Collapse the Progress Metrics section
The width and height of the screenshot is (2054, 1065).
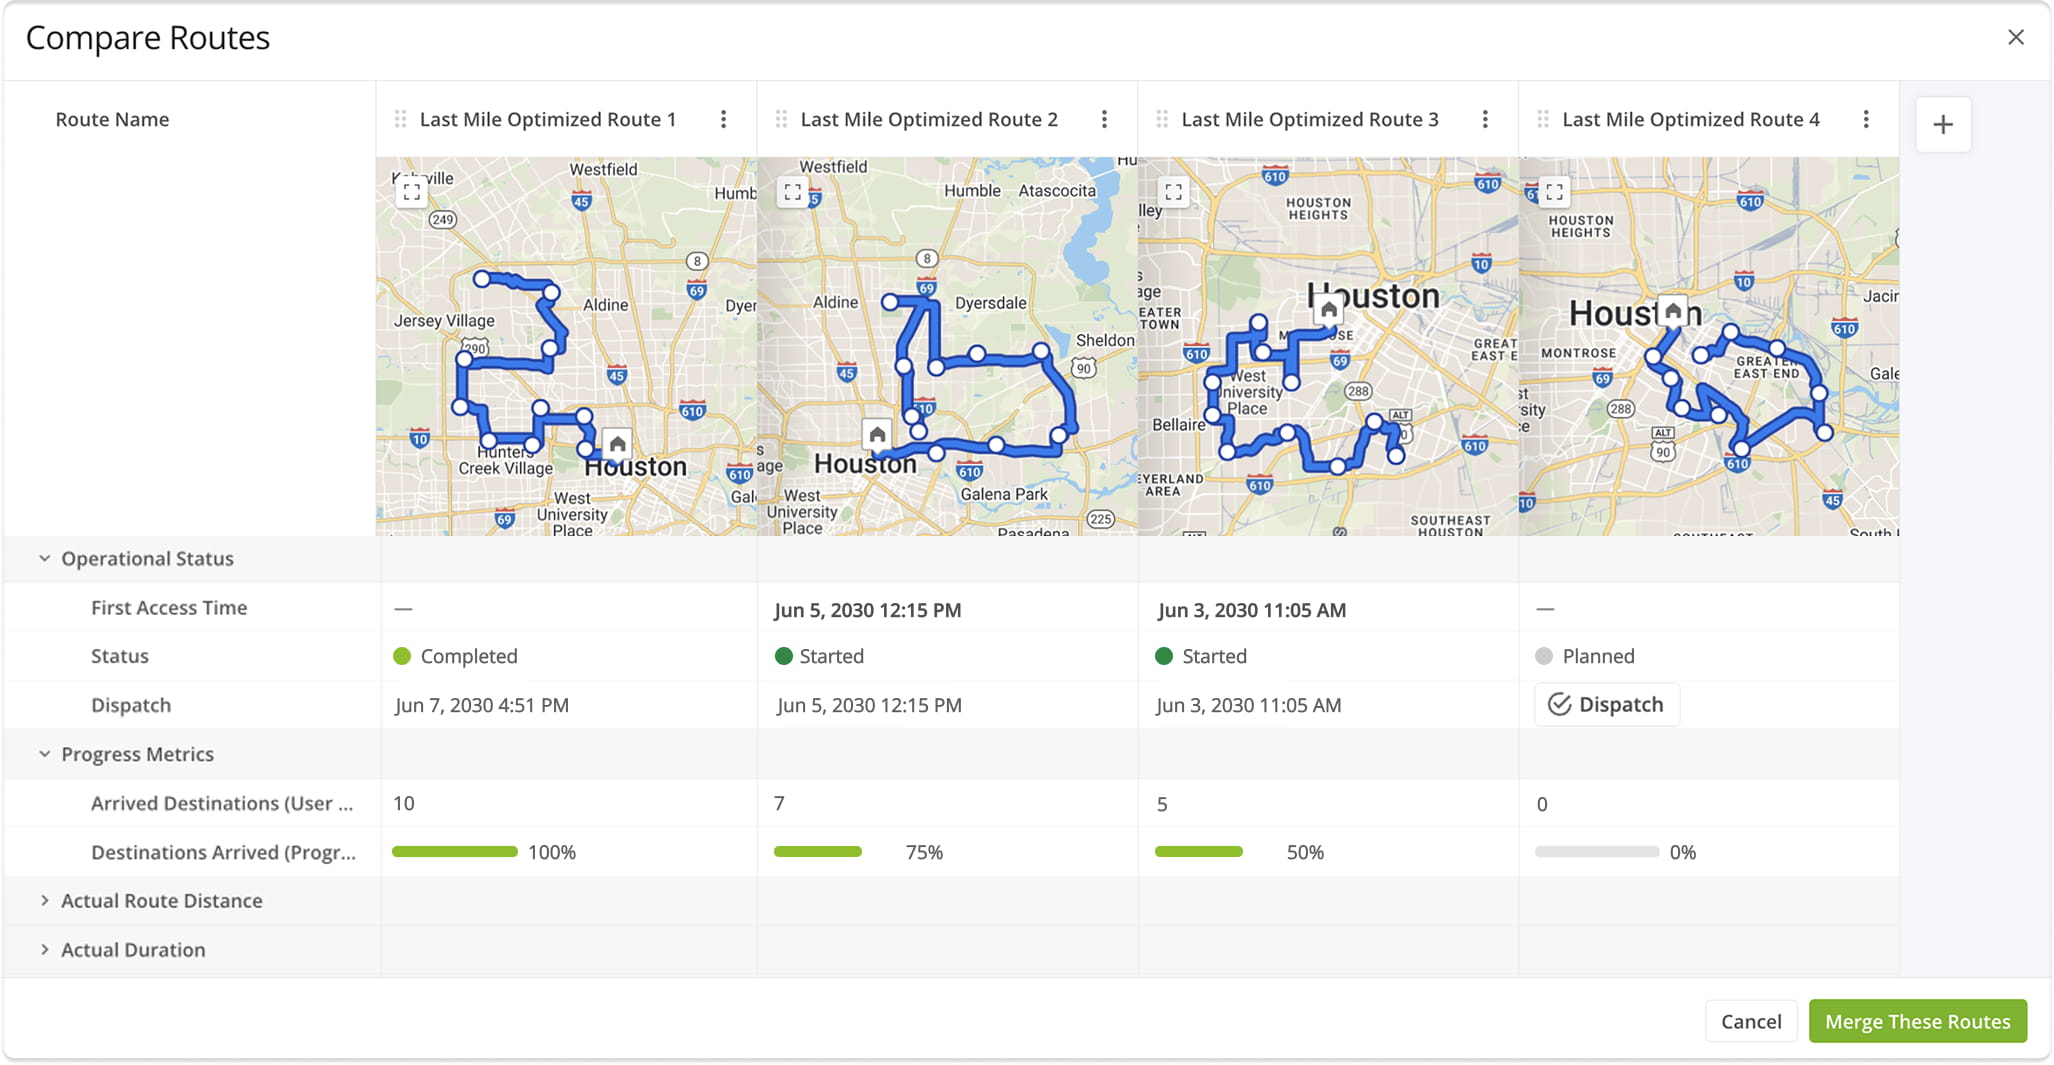(45, 755)
